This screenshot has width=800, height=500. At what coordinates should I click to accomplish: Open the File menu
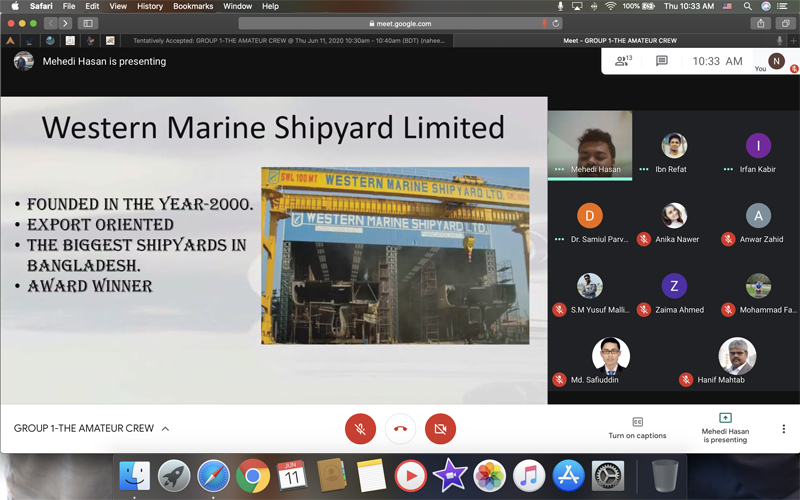(x=69, y=6)
